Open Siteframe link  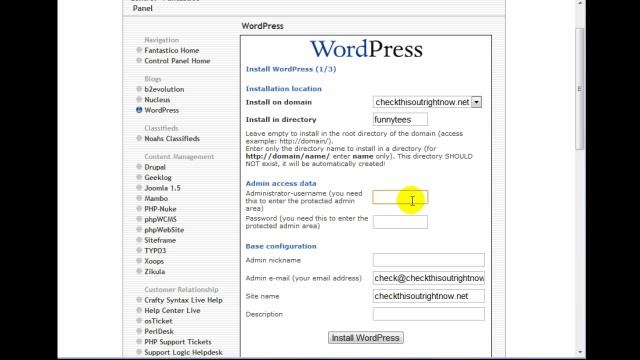(160, 240)
